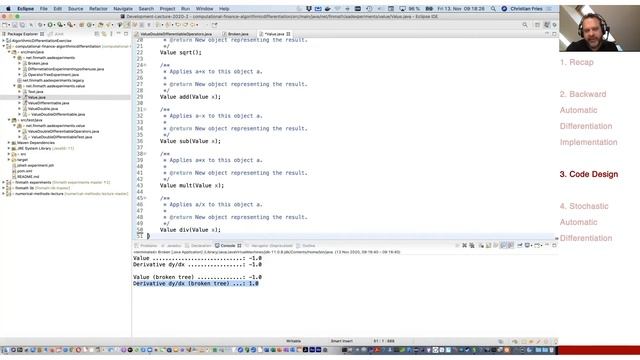The height and width of the screenshot is (360, 640).
Task: Open the Navigate menu
Action: click(123, 9)
